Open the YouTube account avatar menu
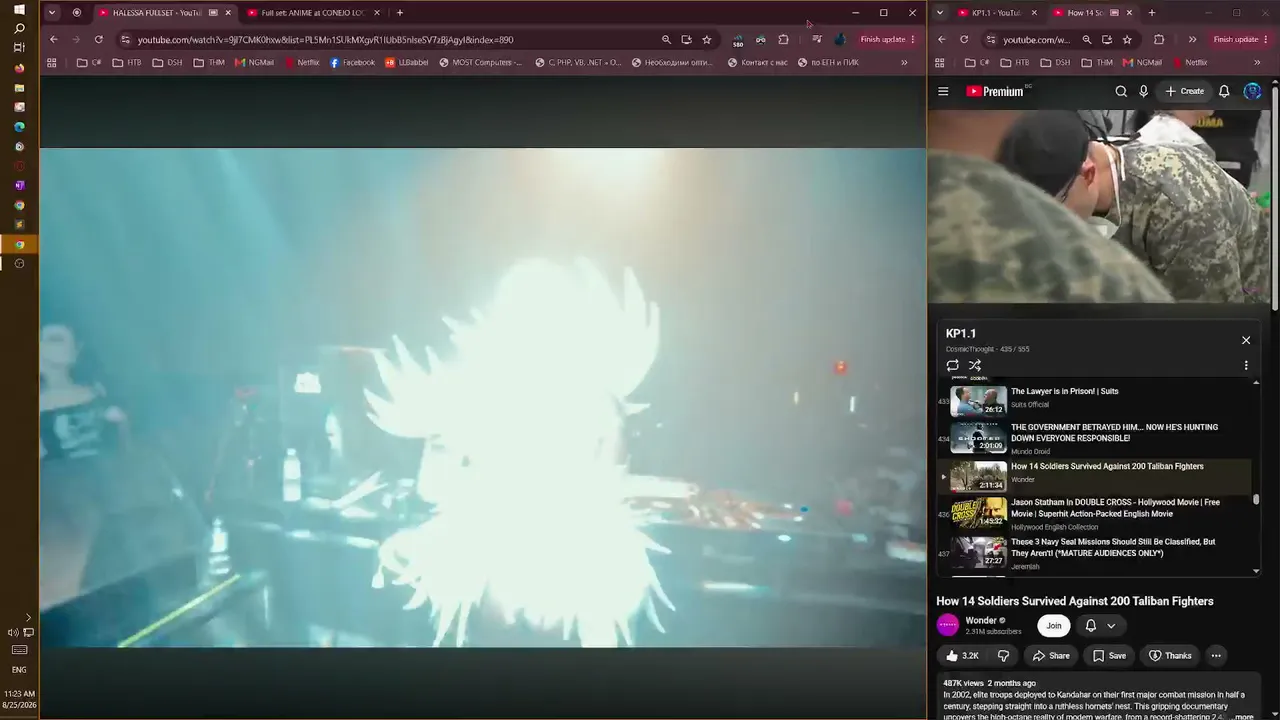 coord(1252,91)
